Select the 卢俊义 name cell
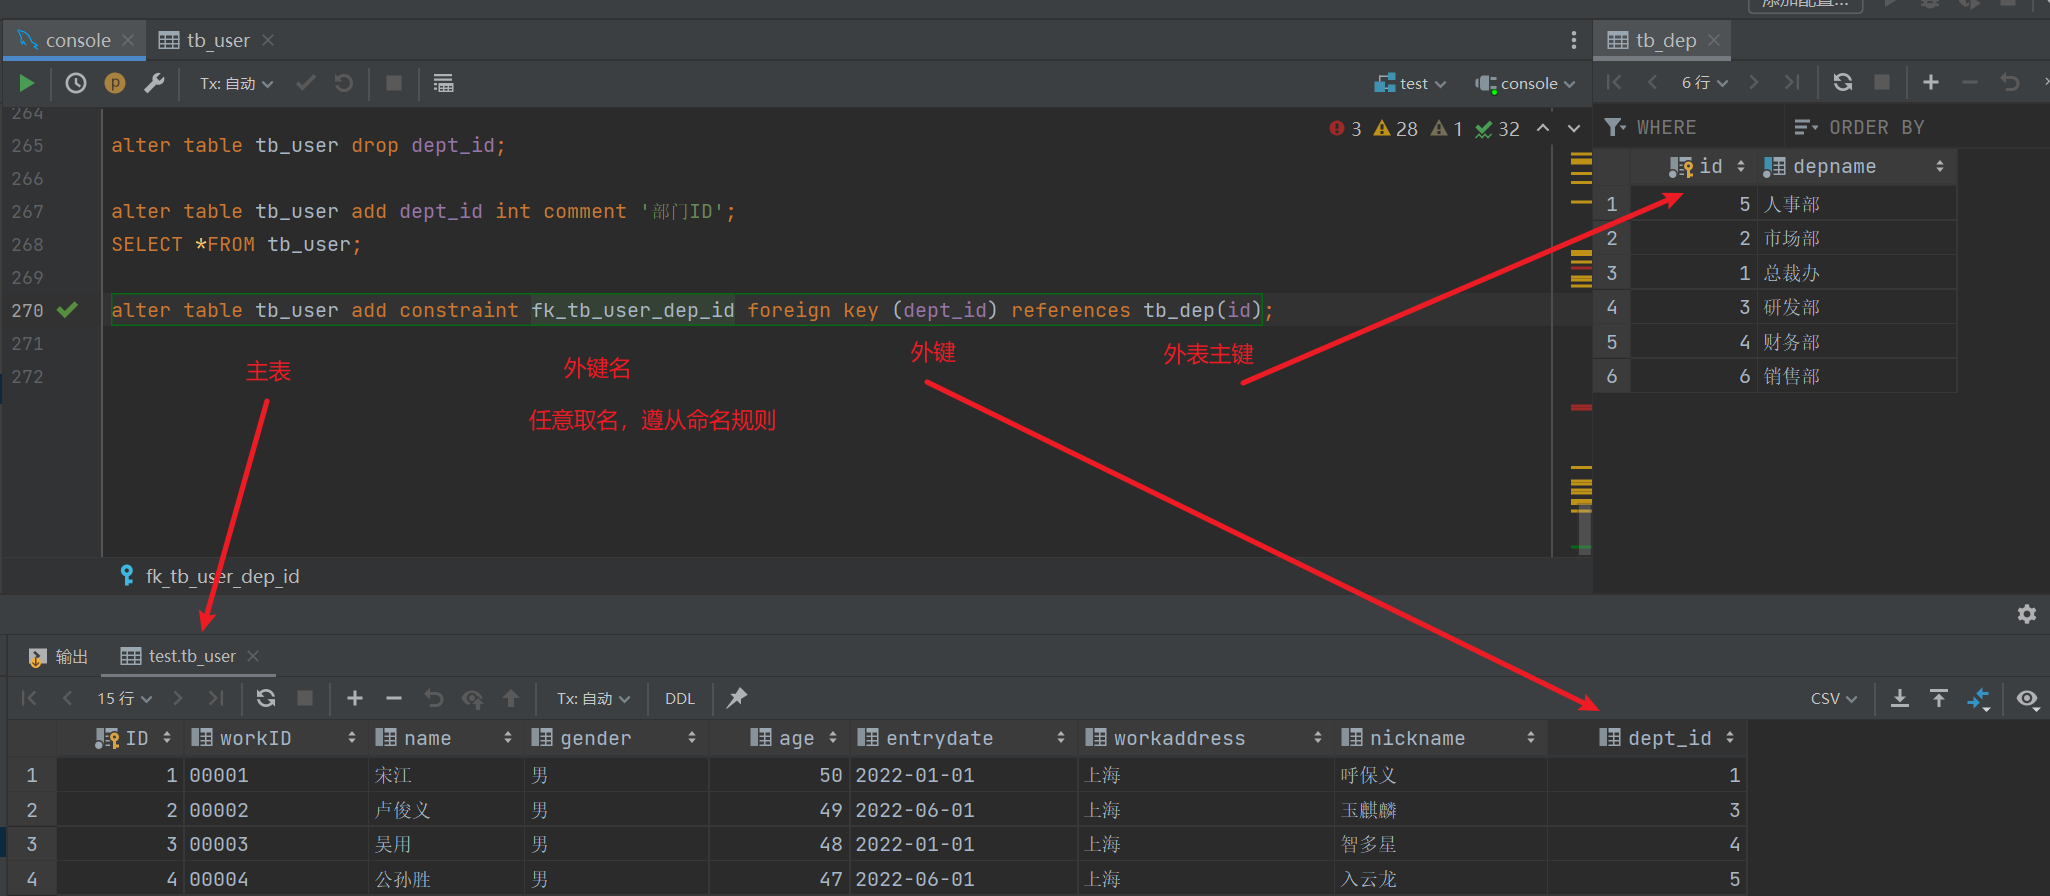This screenshot has height=896, width=2050. tap(446, 810)
